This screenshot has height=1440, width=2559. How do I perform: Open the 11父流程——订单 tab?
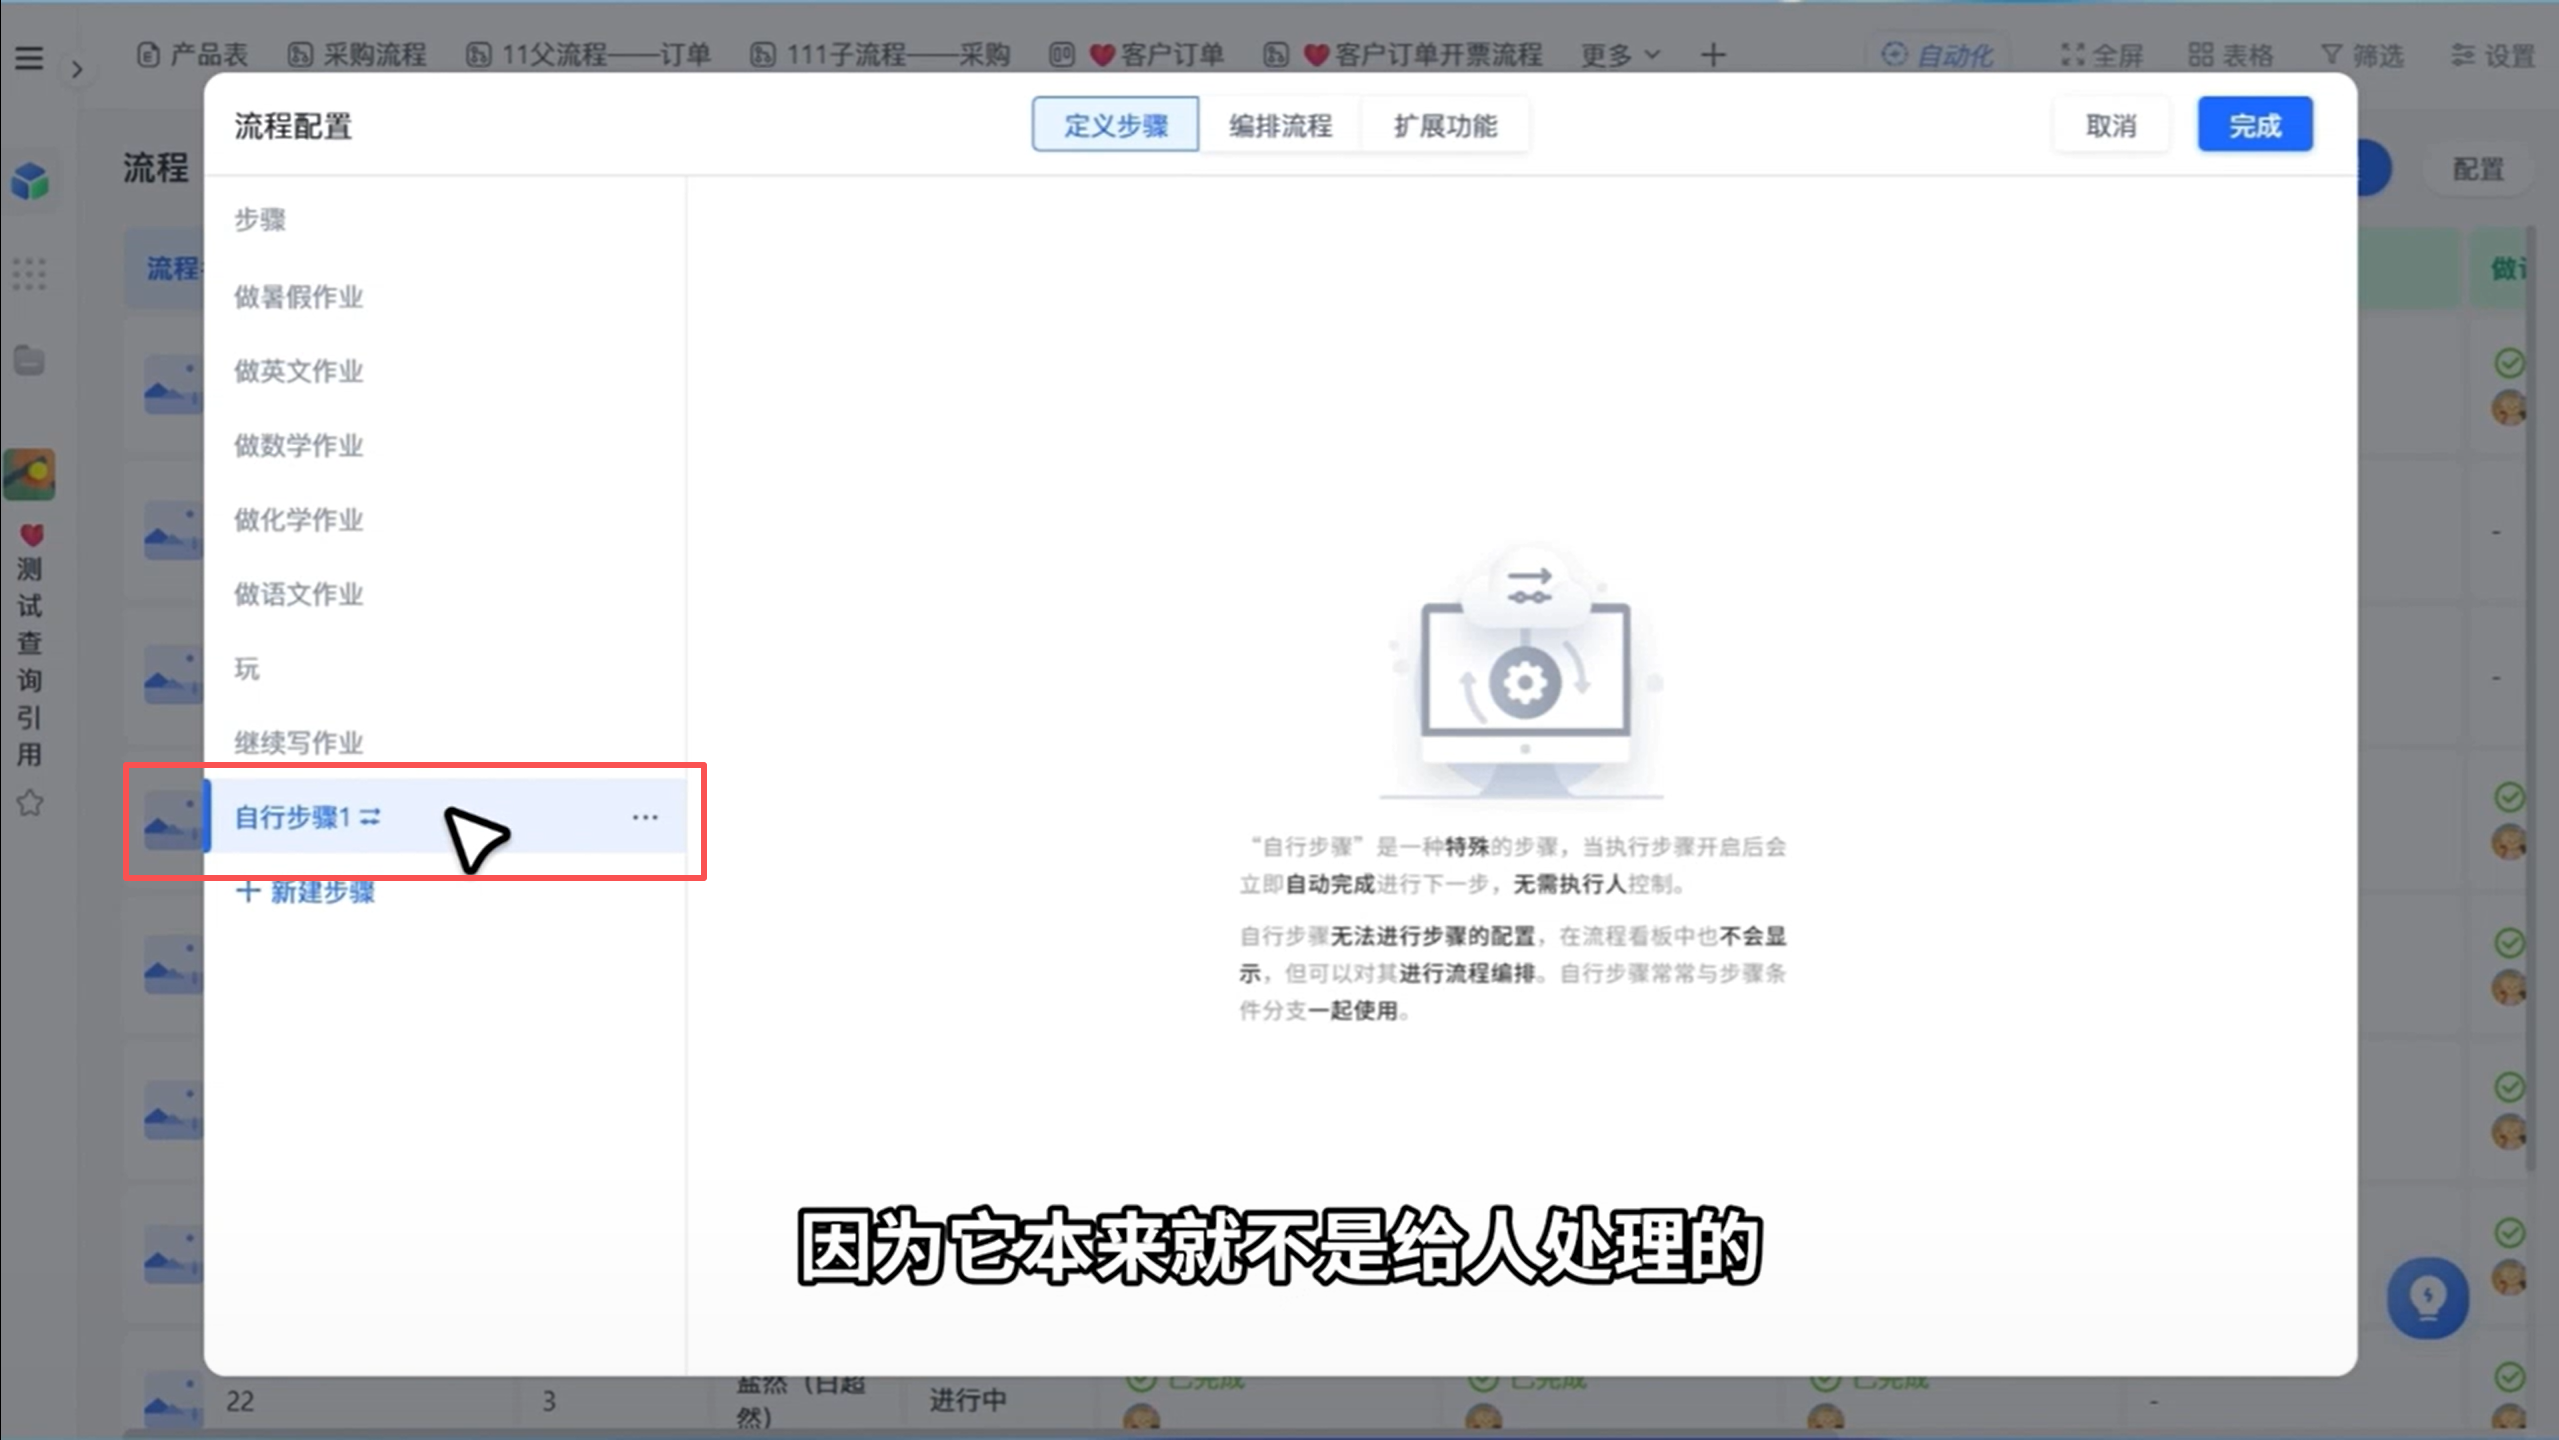[x=588, y=55]
